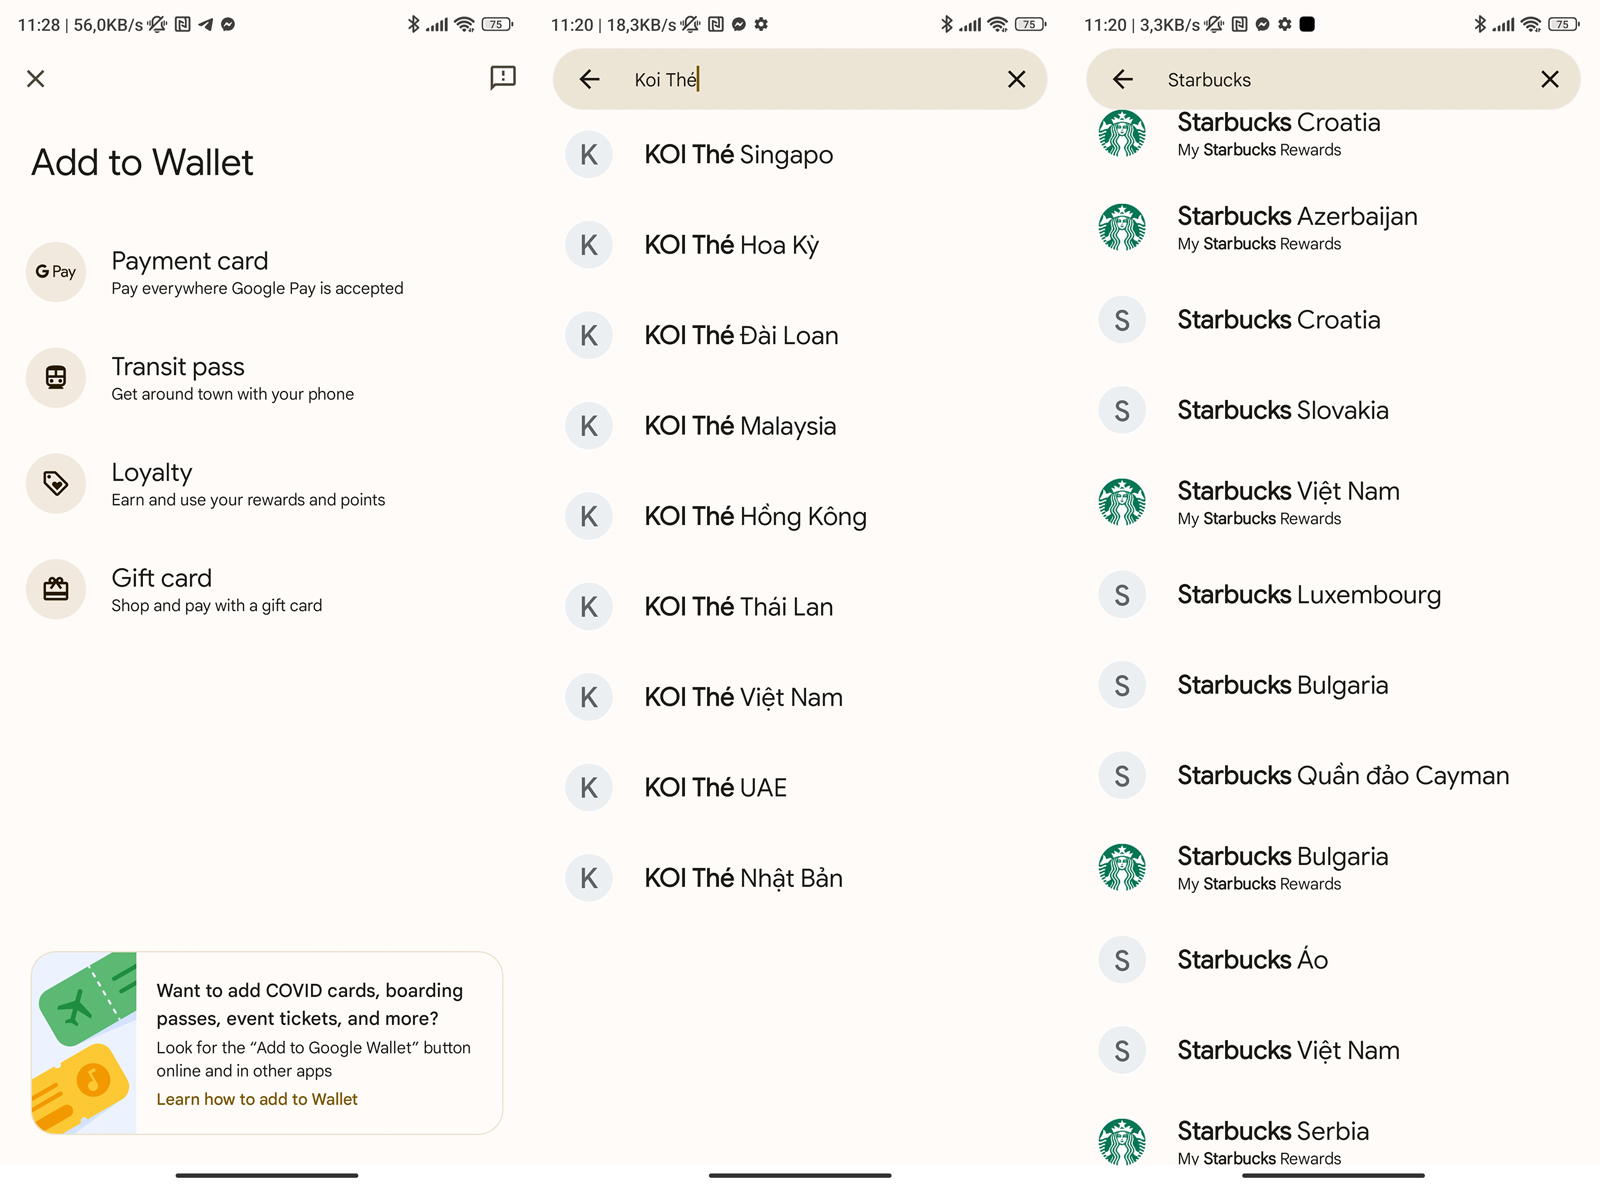The height and width of the screenshot is (1185, 1600).
Task: Tap the Loyalty tag icon
Action: (56, 483)
